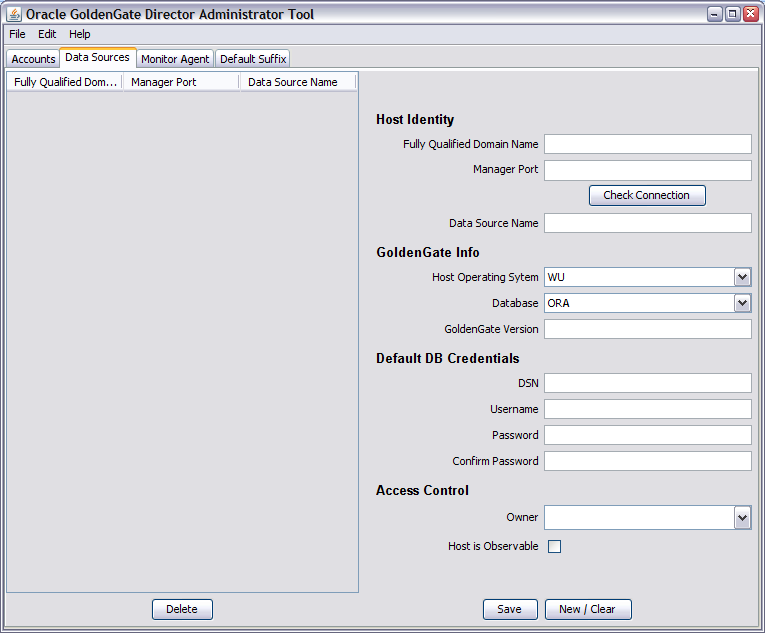The width and height of the screenshot is (765, 633).
Task: Click the Confirm Password field
Action: point(647,461)
